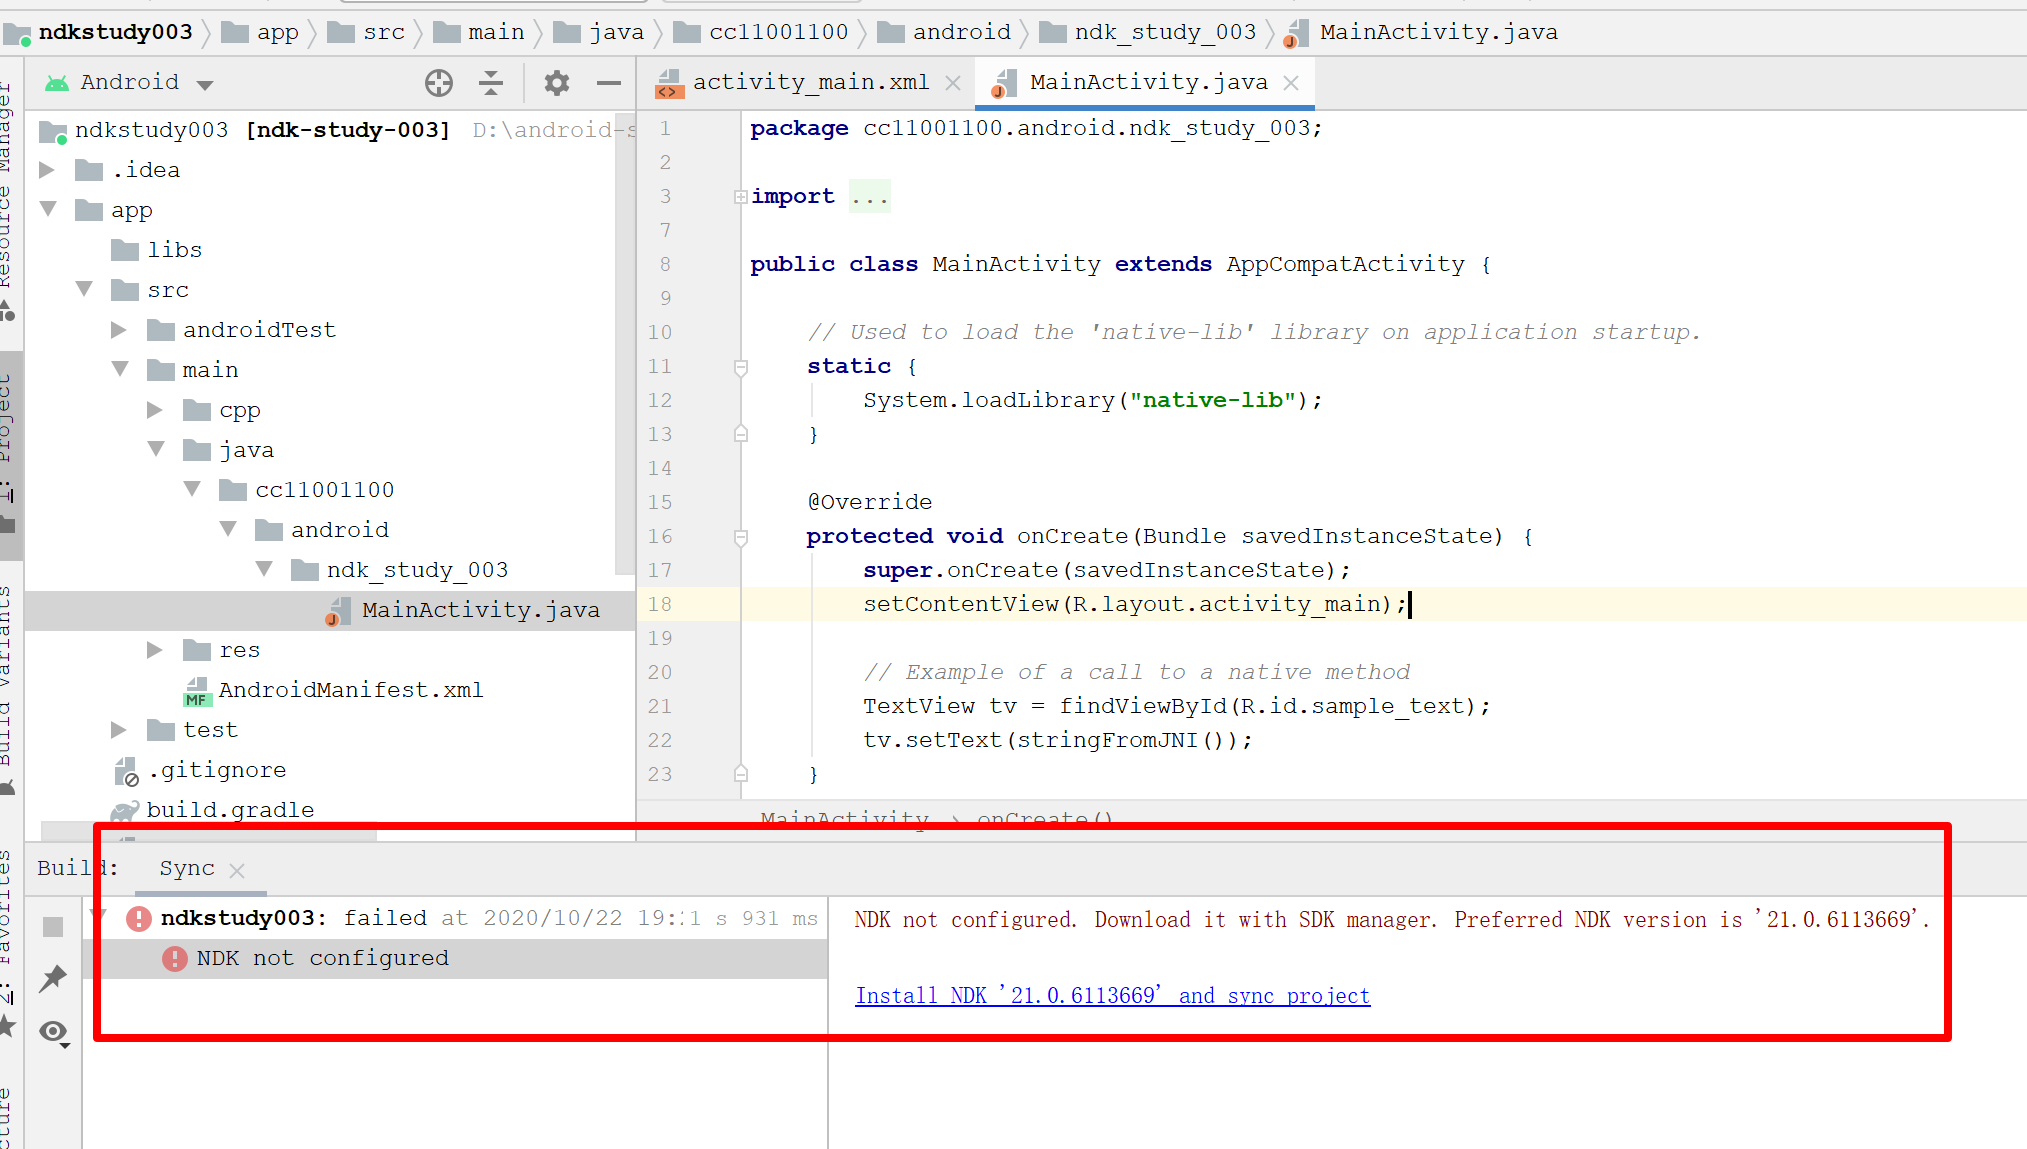Open the eye view options icon

[54, 1031]
